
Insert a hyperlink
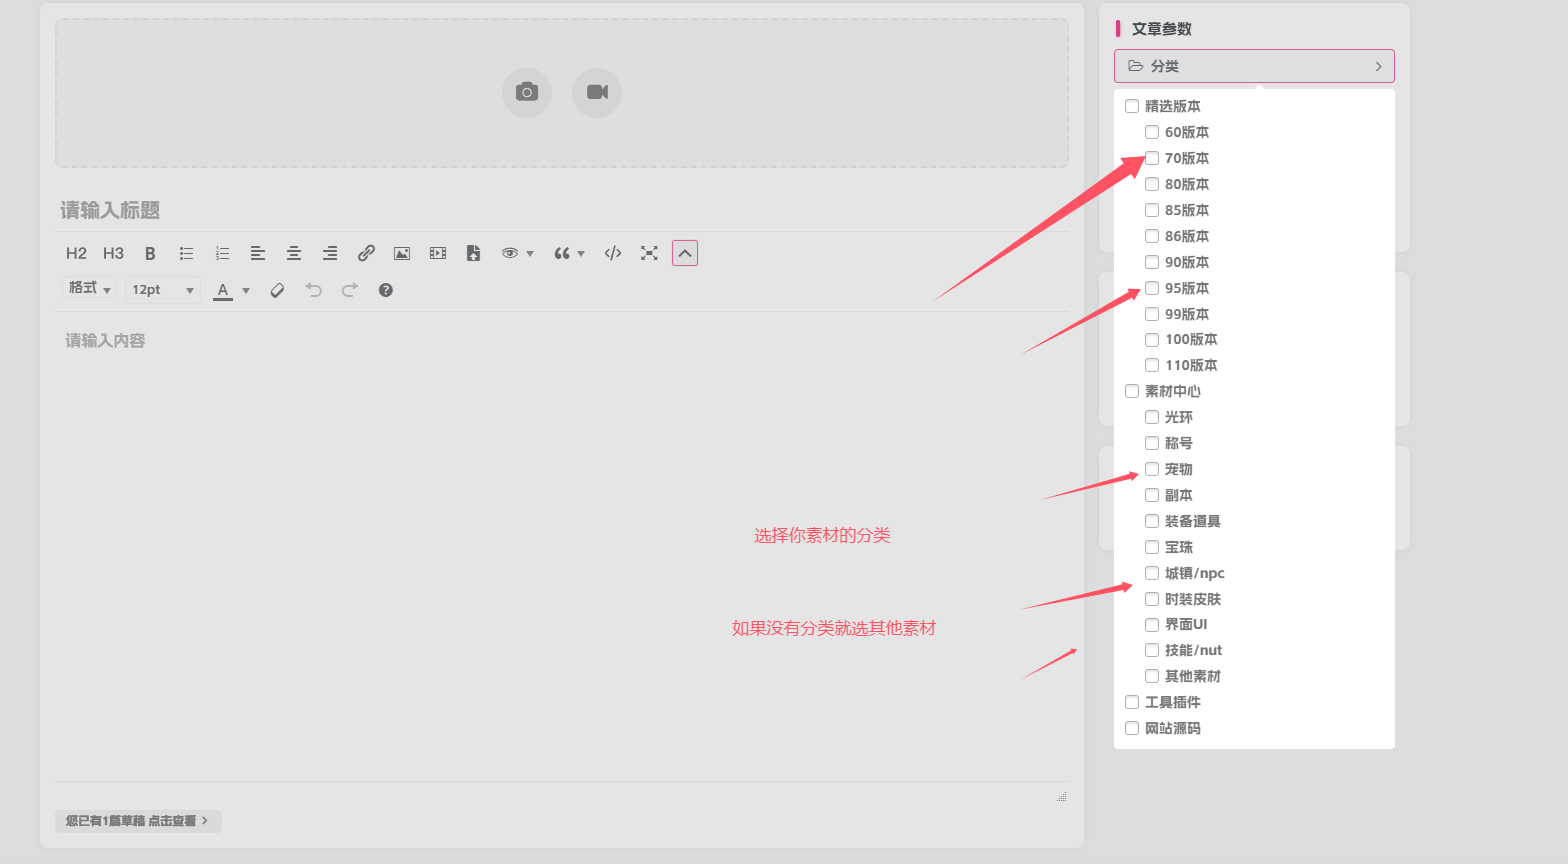click(x=366, y=253)
